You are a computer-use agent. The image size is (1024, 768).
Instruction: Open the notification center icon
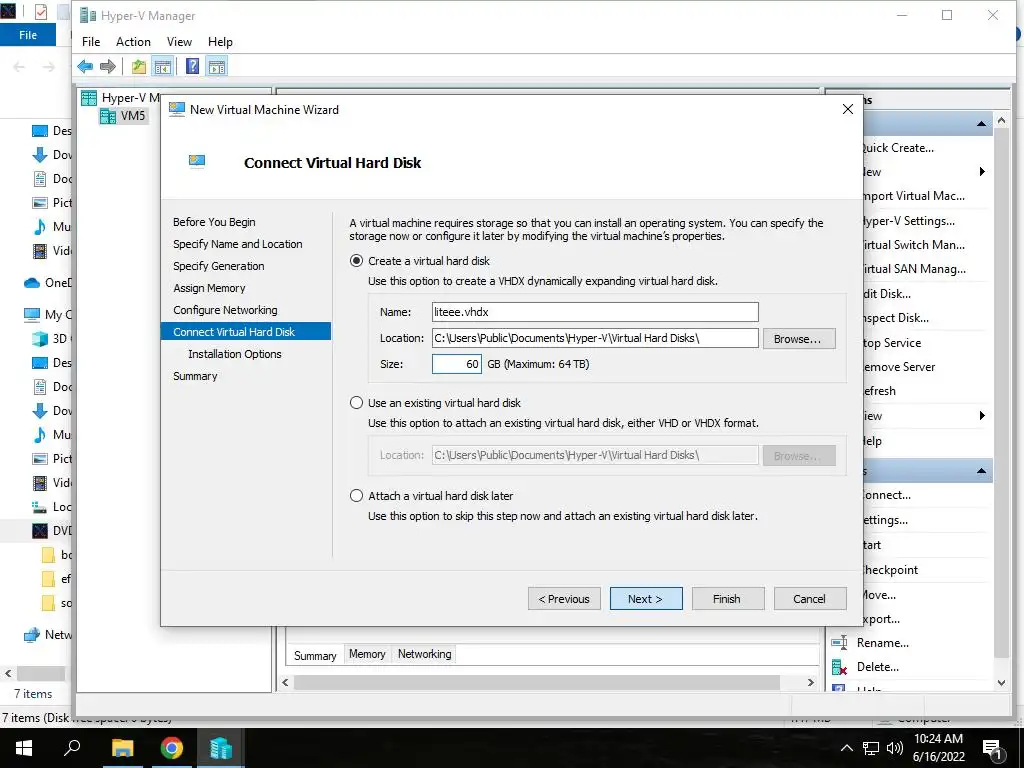992,749
